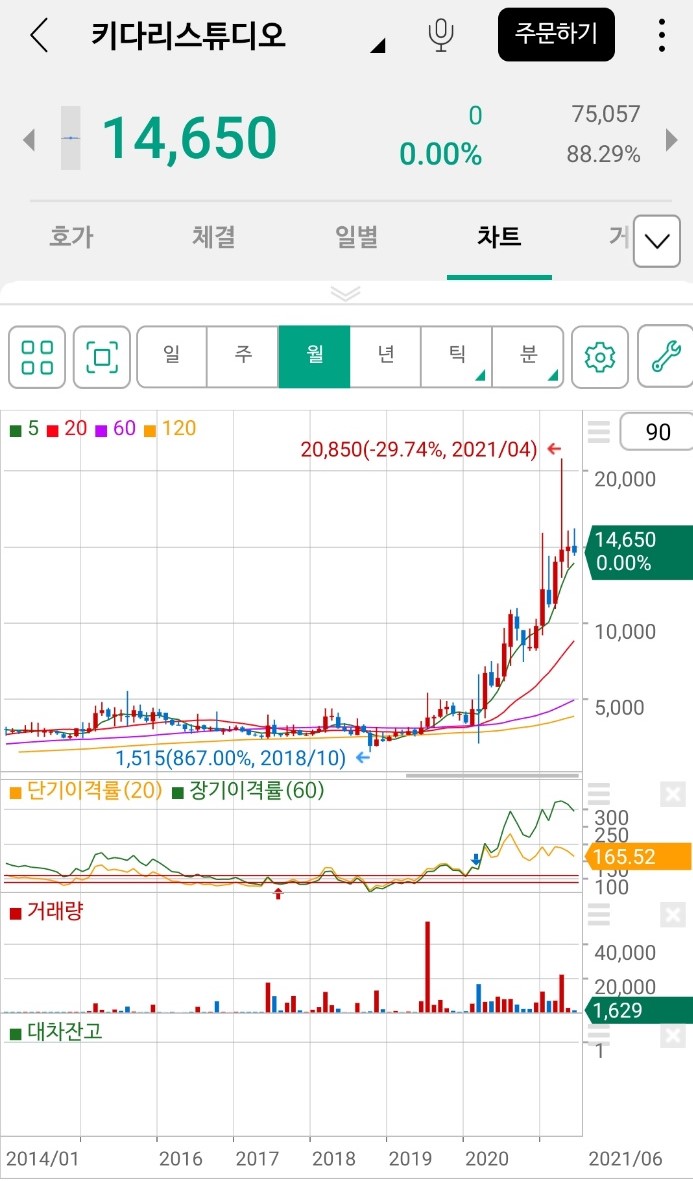Close the 거래량 volume panel

(673, 915)
